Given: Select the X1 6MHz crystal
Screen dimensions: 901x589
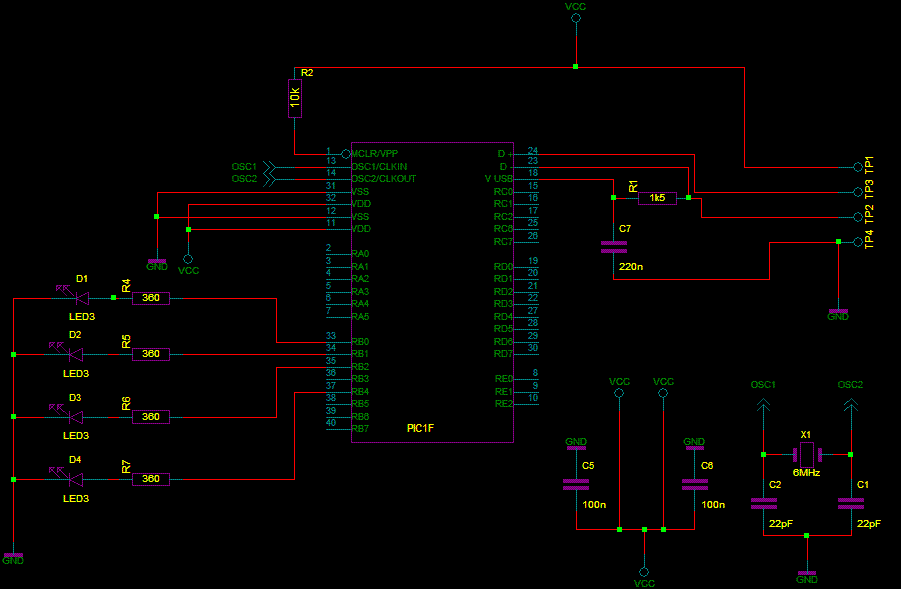Looking at the screenshot, I should [807, 454].
